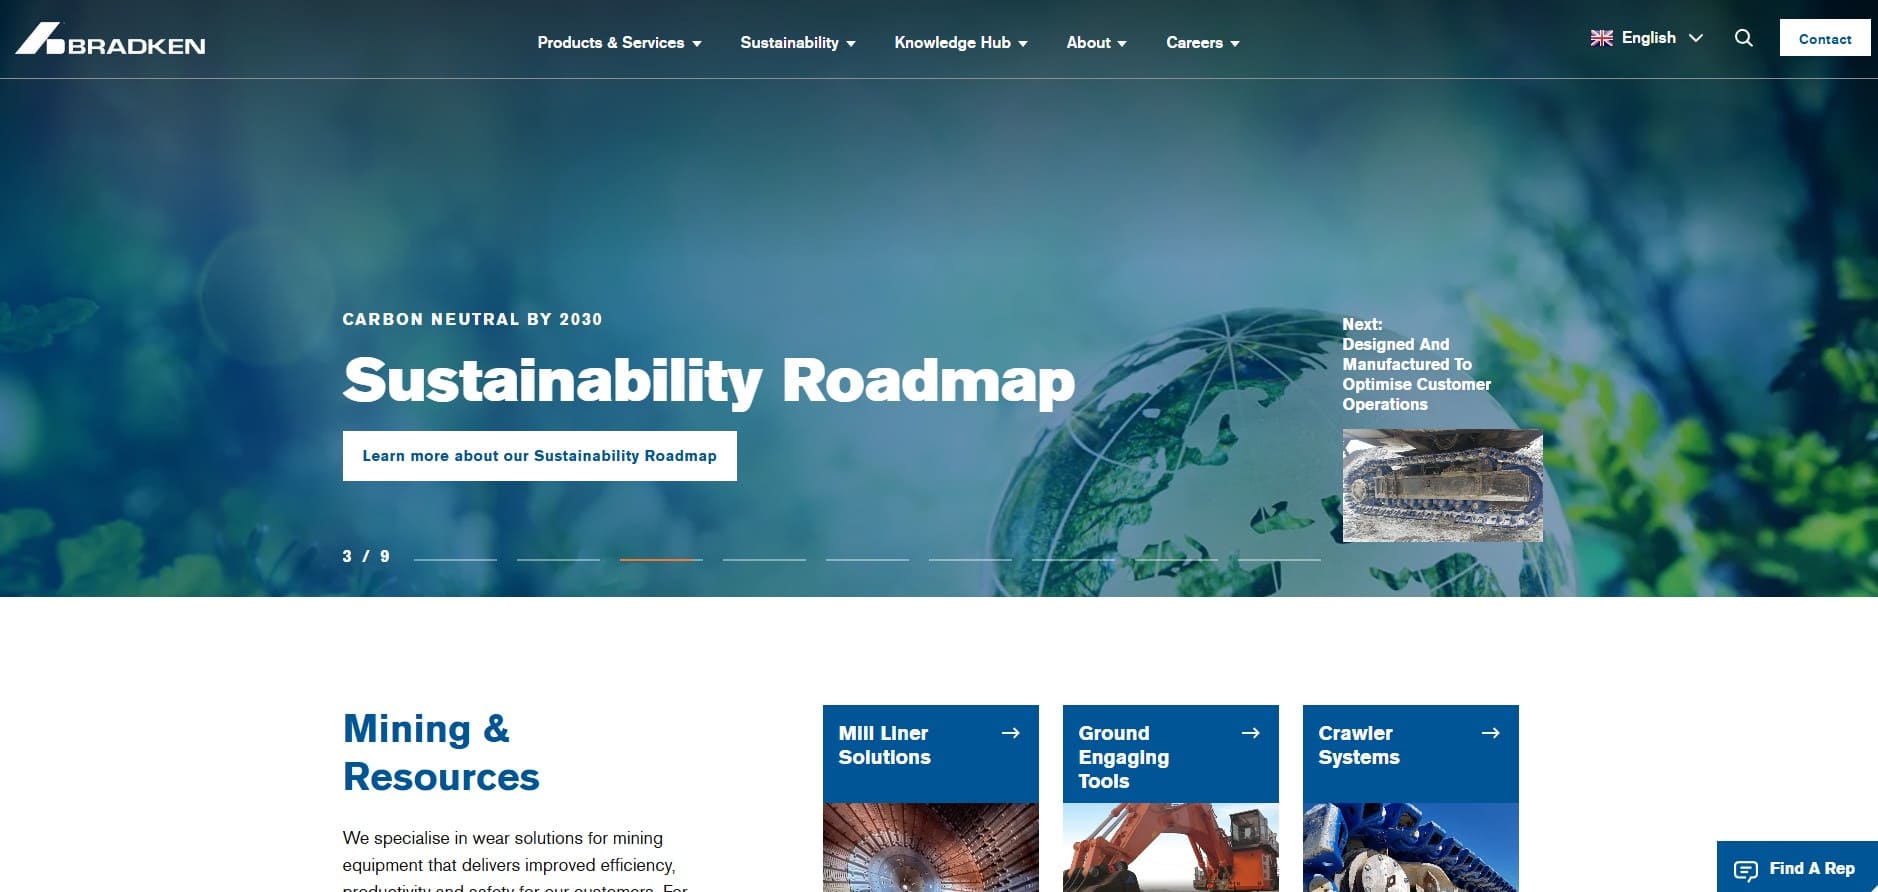Image resolution: width=1878 pixels, height=892 pixels.
Task: Go to slide 2 carousel indicator
Action: tap(558, 559)
